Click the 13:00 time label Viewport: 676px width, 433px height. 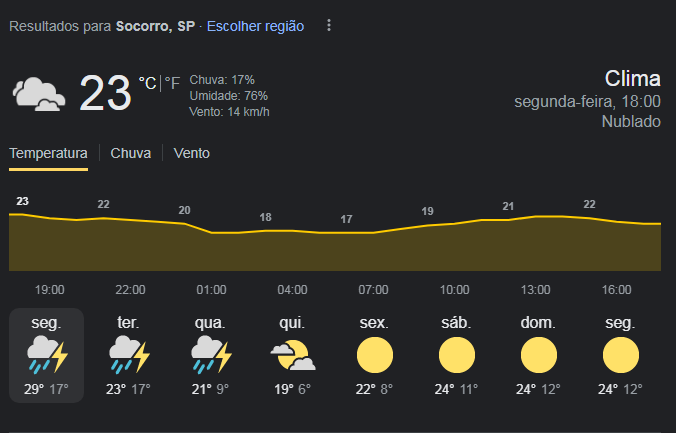click(x=535, y=289)
